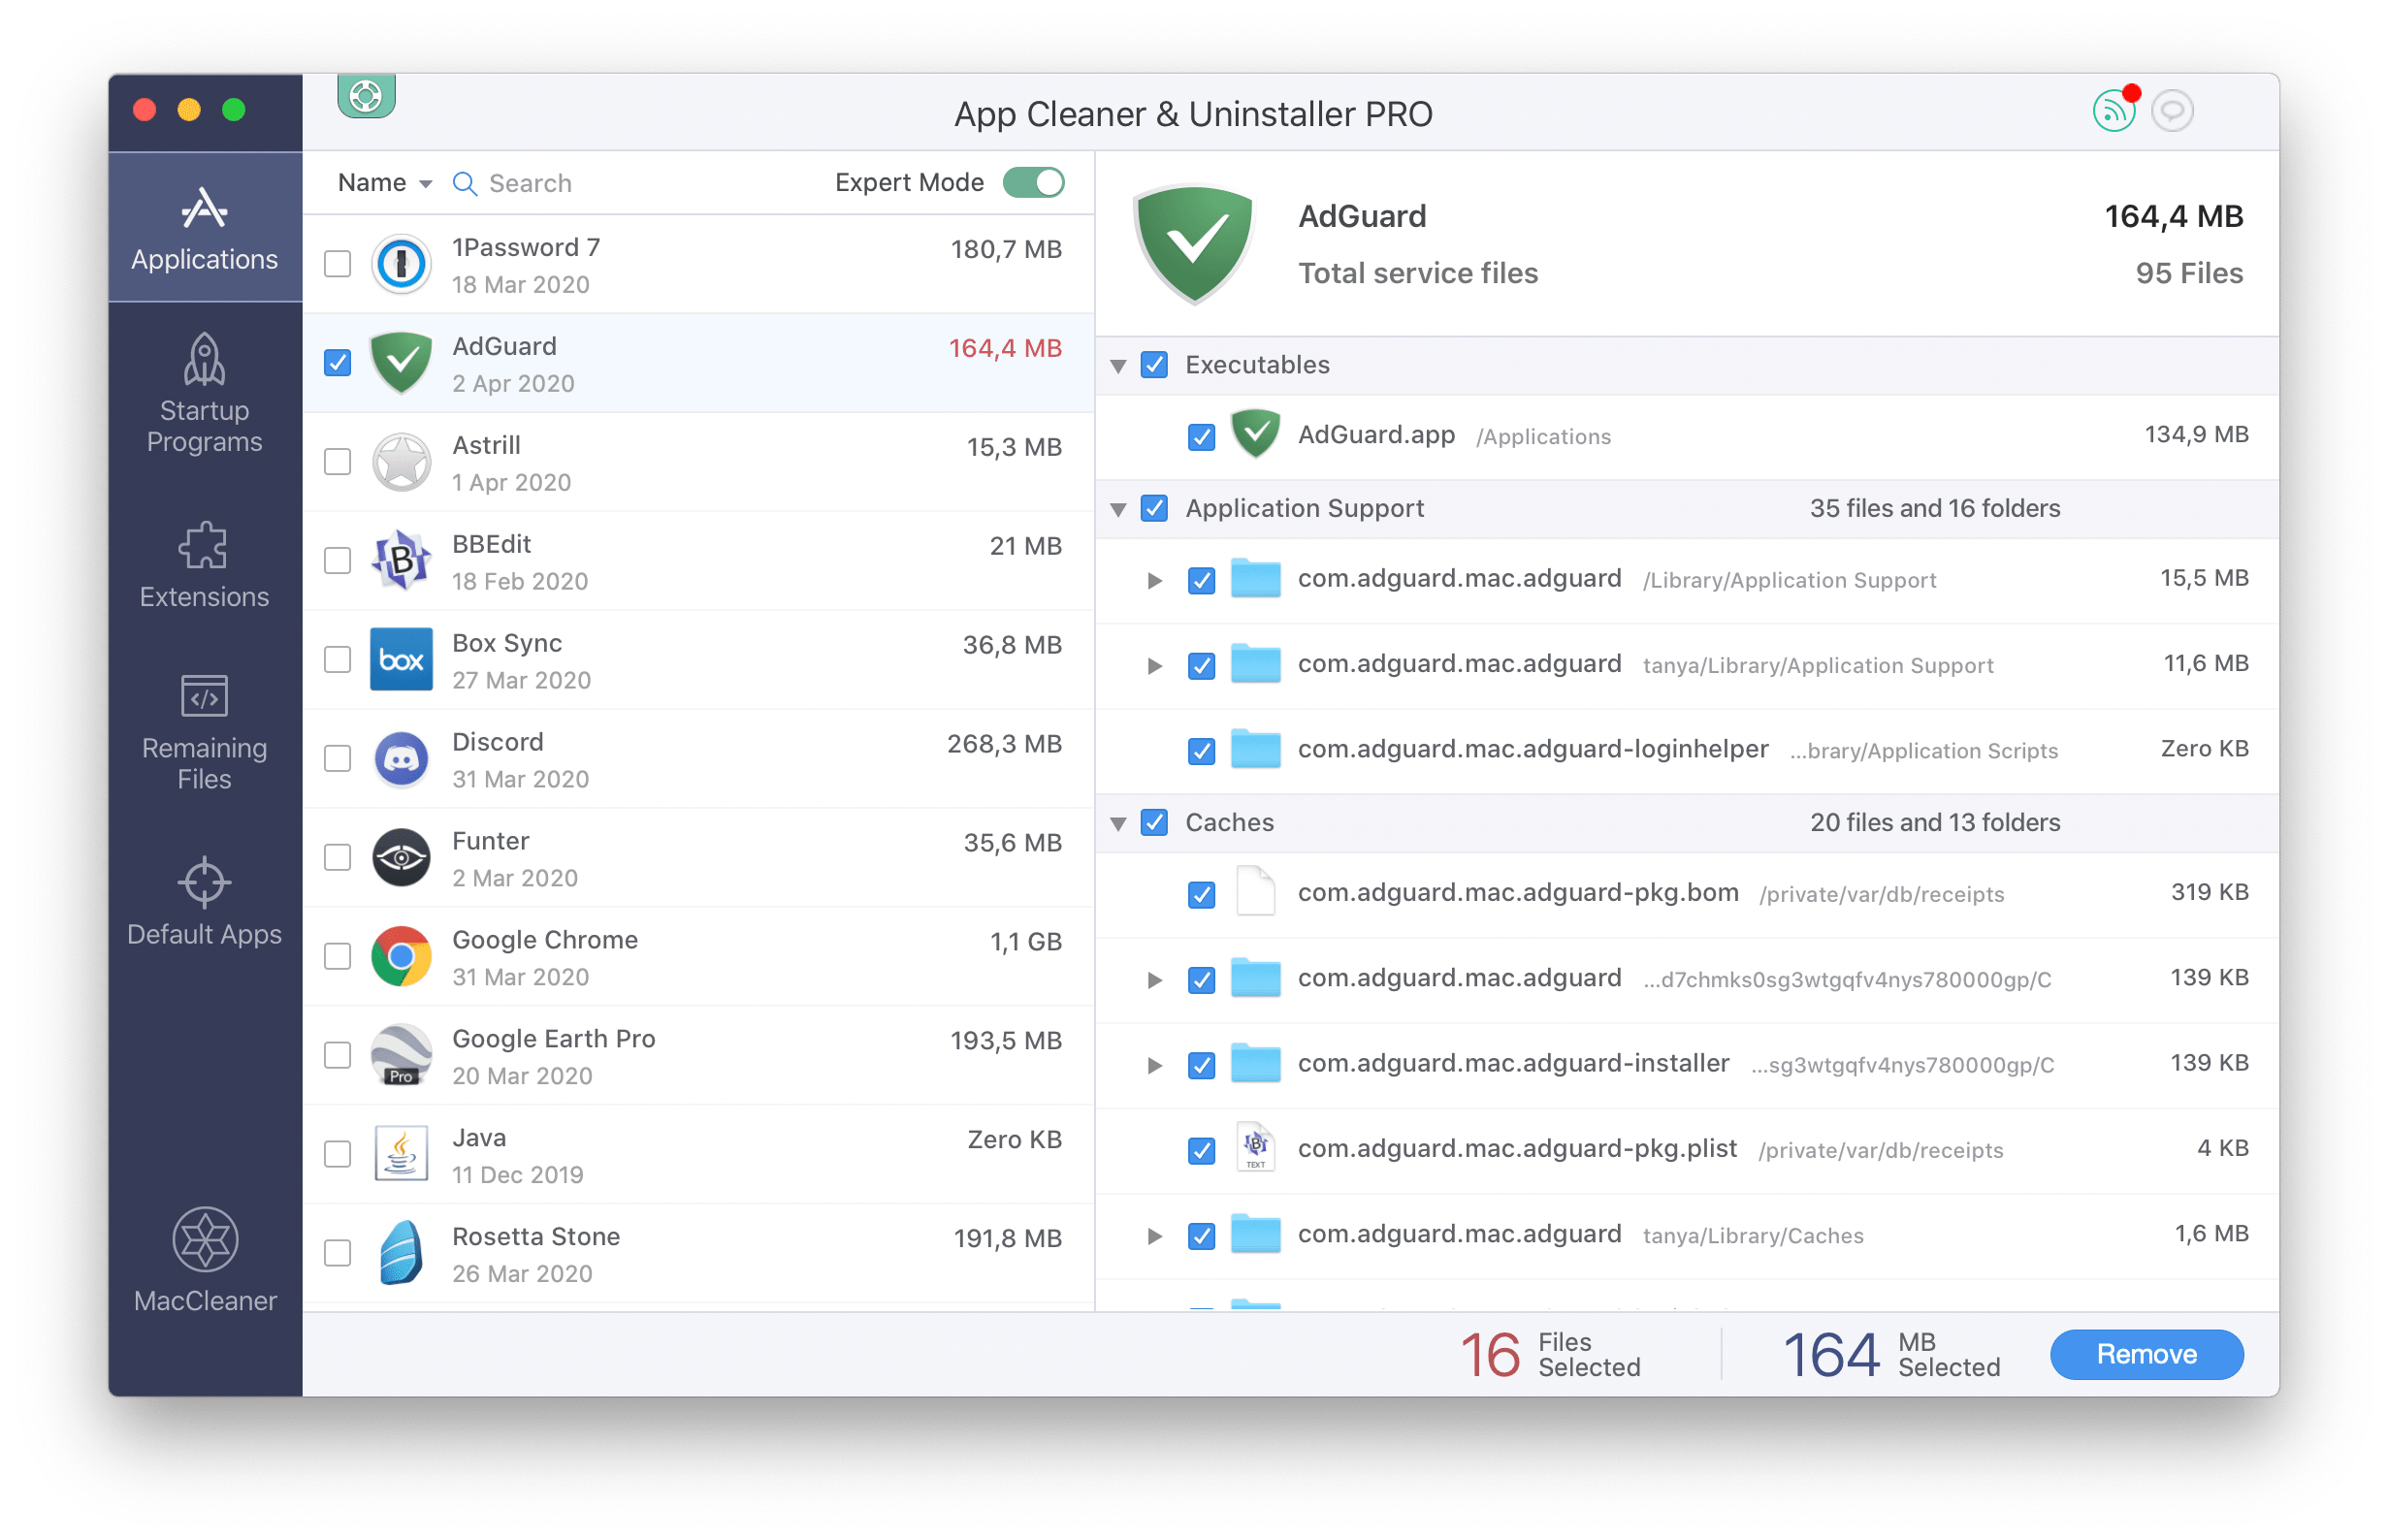Click the AdGuard app icon
The width and height of the screenshot is (2388, 1540).
399,366
